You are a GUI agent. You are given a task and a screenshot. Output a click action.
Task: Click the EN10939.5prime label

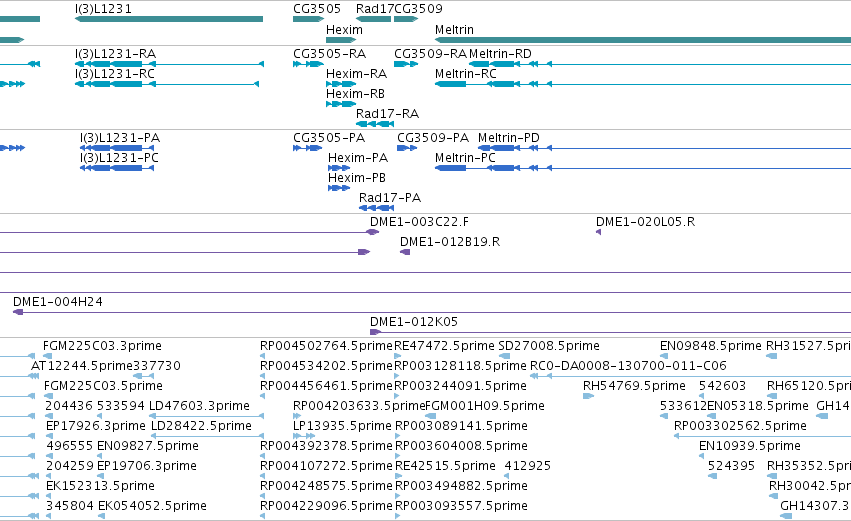750,446
